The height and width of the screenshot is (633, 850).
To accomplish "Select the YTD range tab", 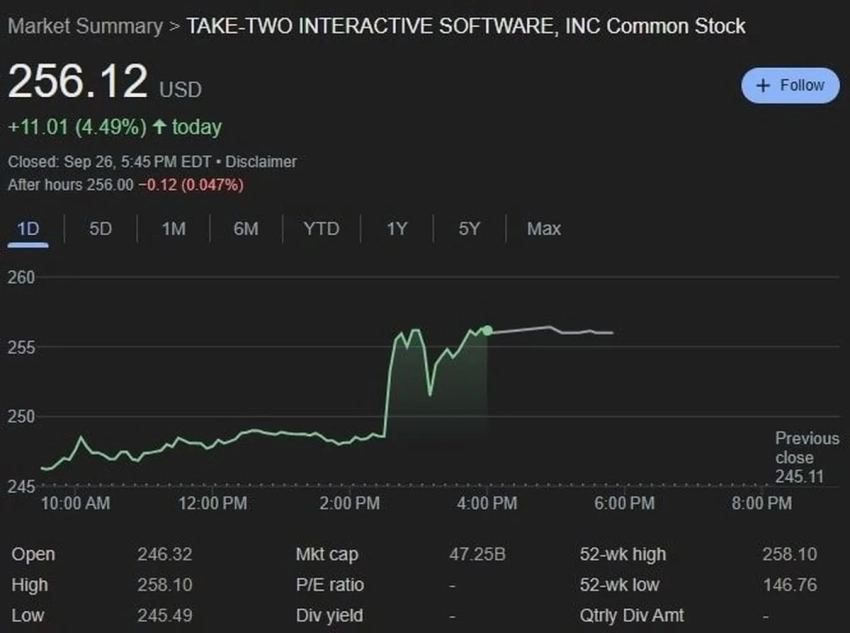I will click(x=321, y=229).
